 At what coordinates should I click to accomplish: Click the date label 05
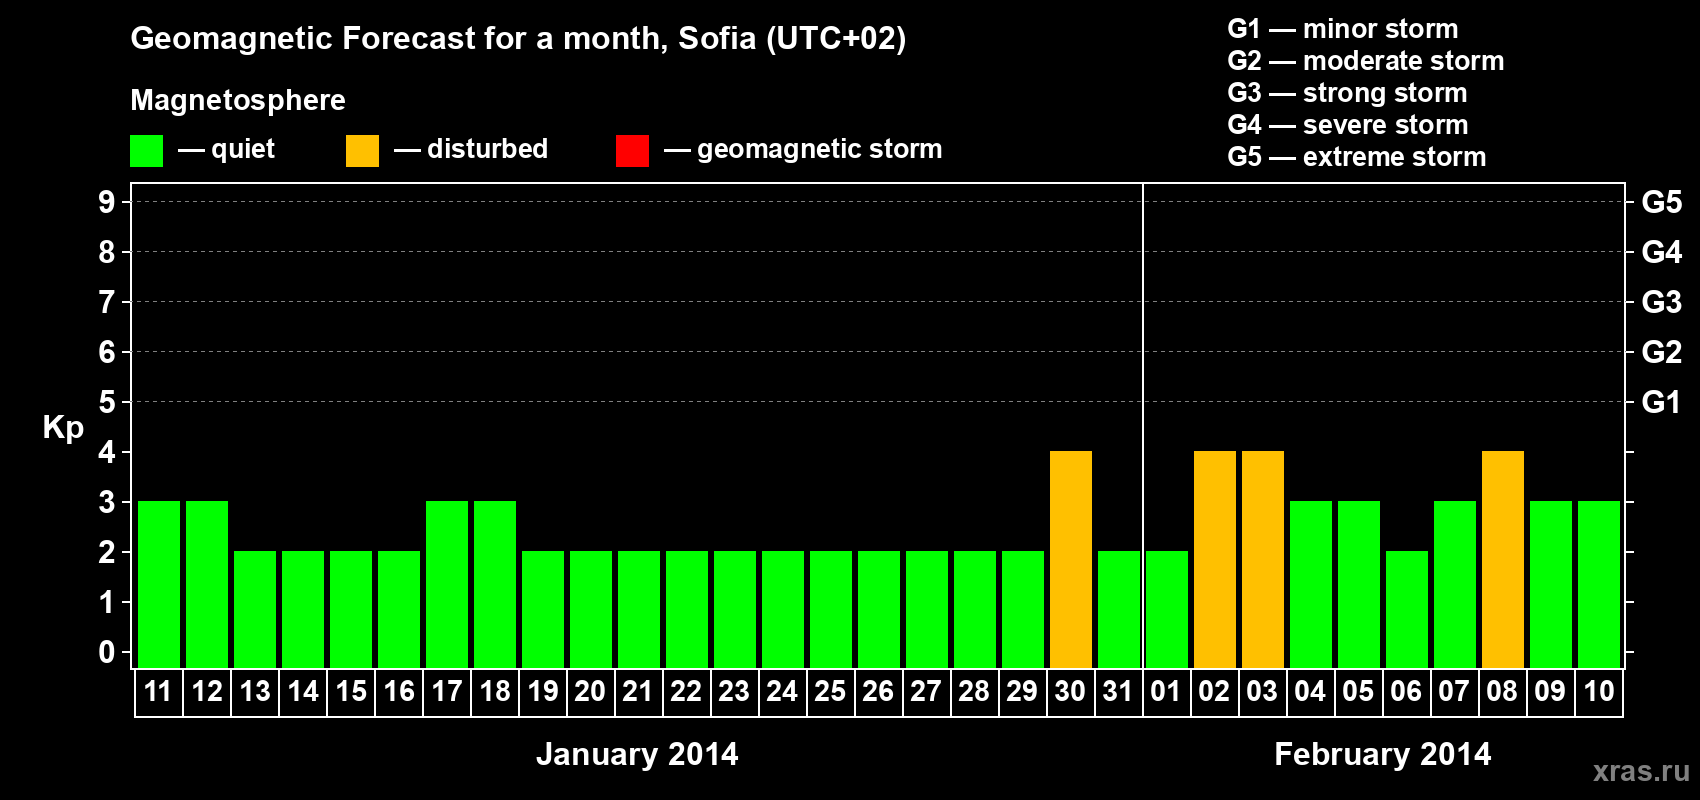pyautogui.click(x=1358, y=691)
